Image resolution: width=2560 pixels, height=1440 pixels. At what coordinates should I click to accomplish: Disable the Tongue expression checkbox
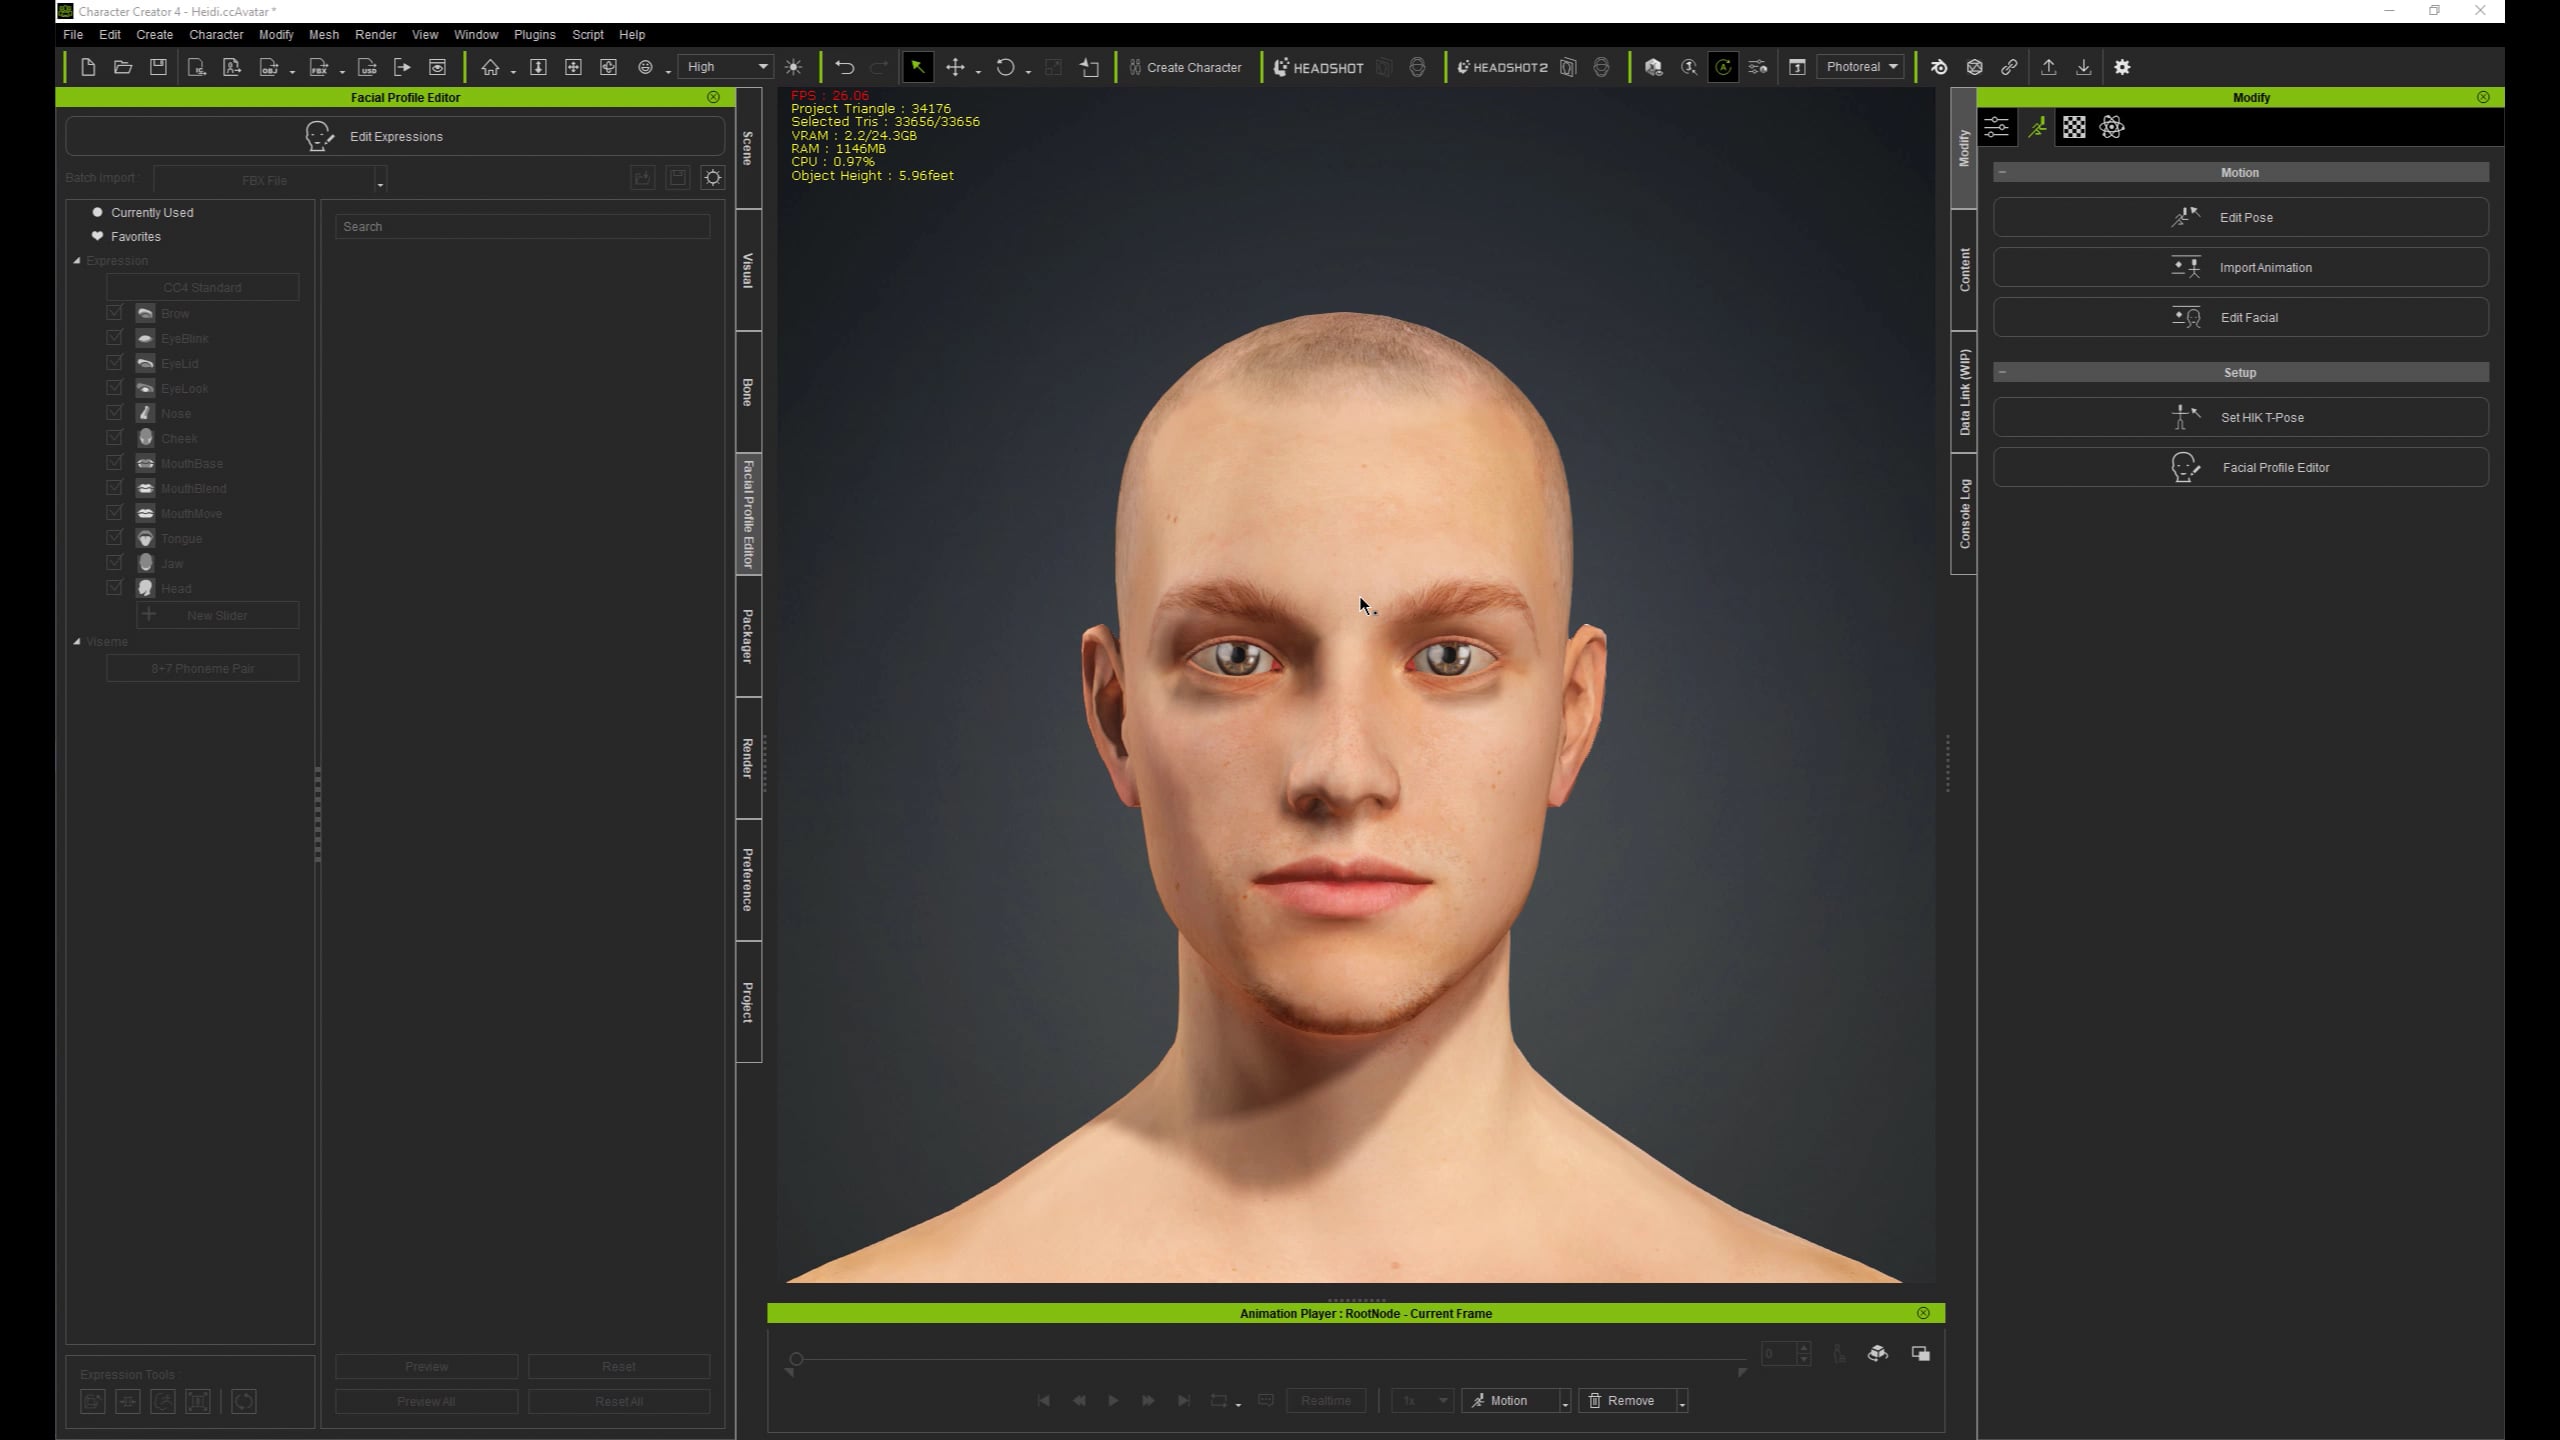pyautogui.click(x=114, y=538)
